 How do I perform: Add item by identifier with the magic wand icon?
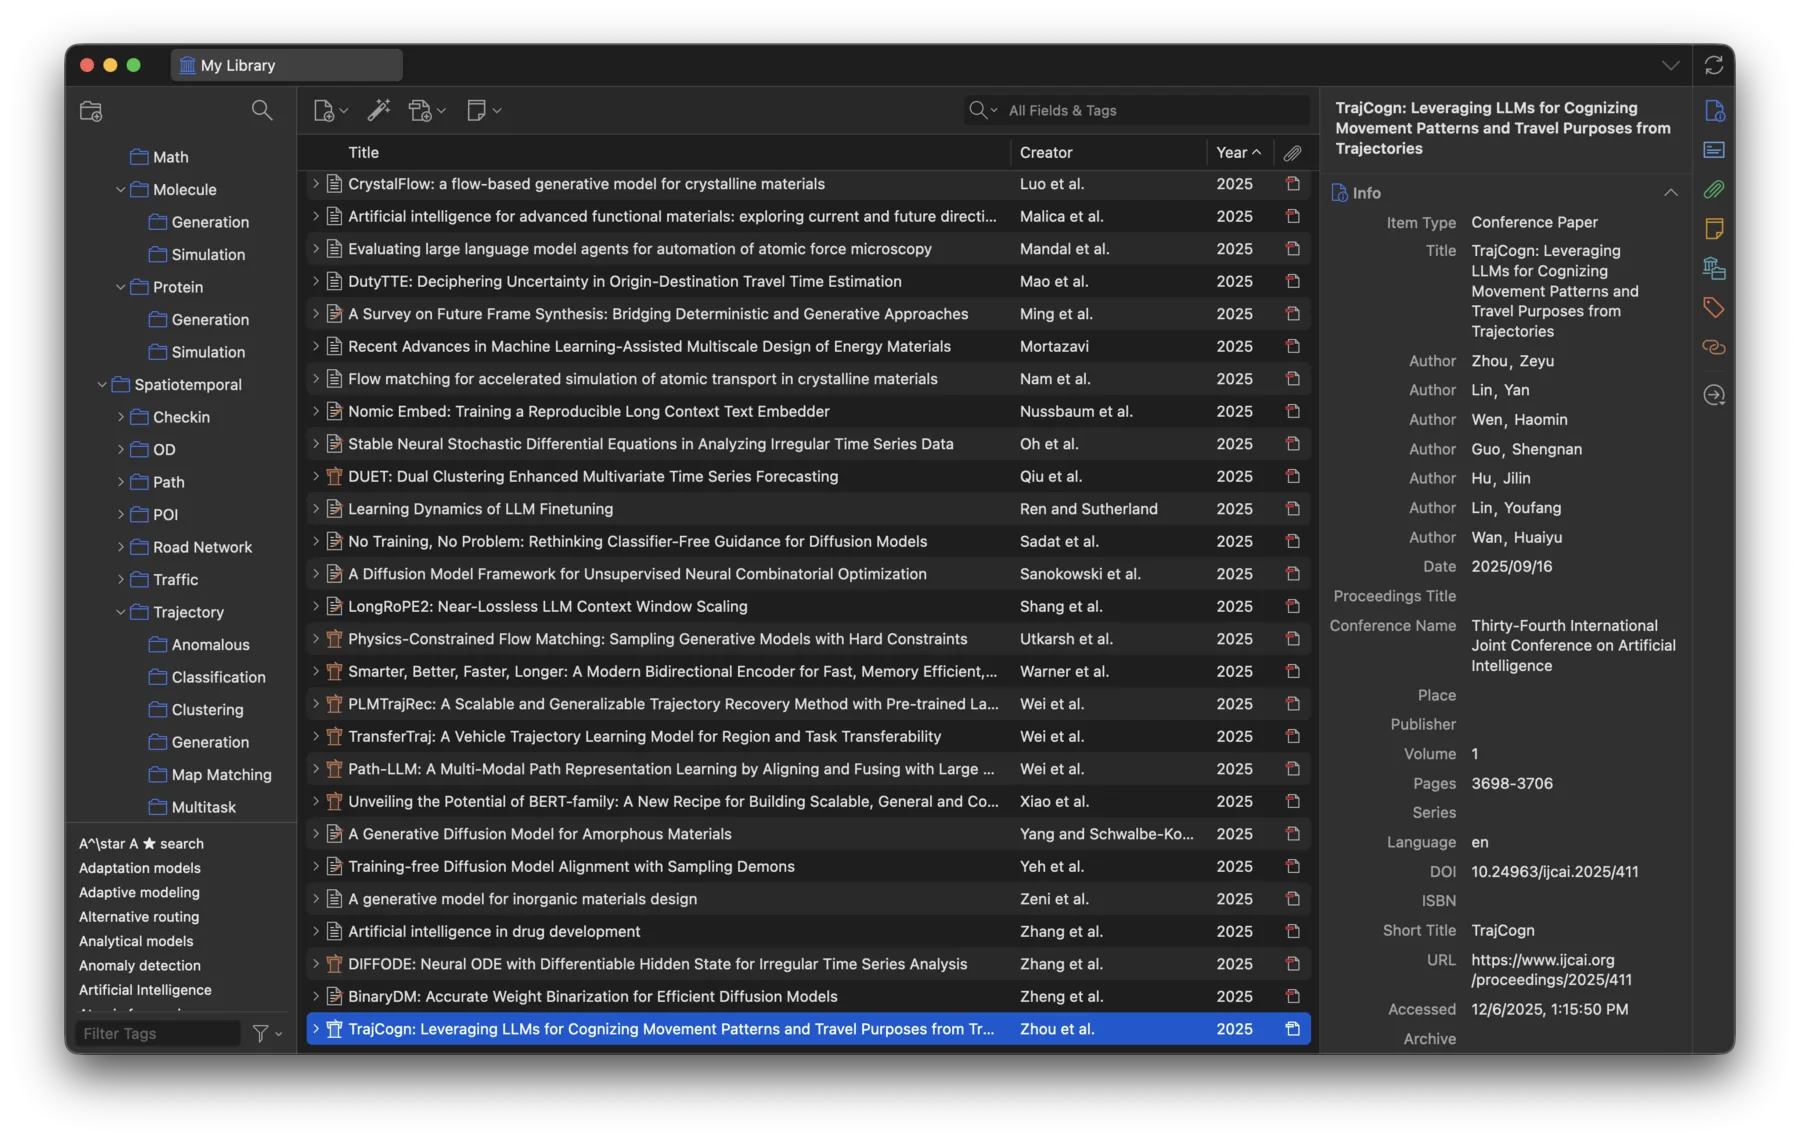pos(379,110)
